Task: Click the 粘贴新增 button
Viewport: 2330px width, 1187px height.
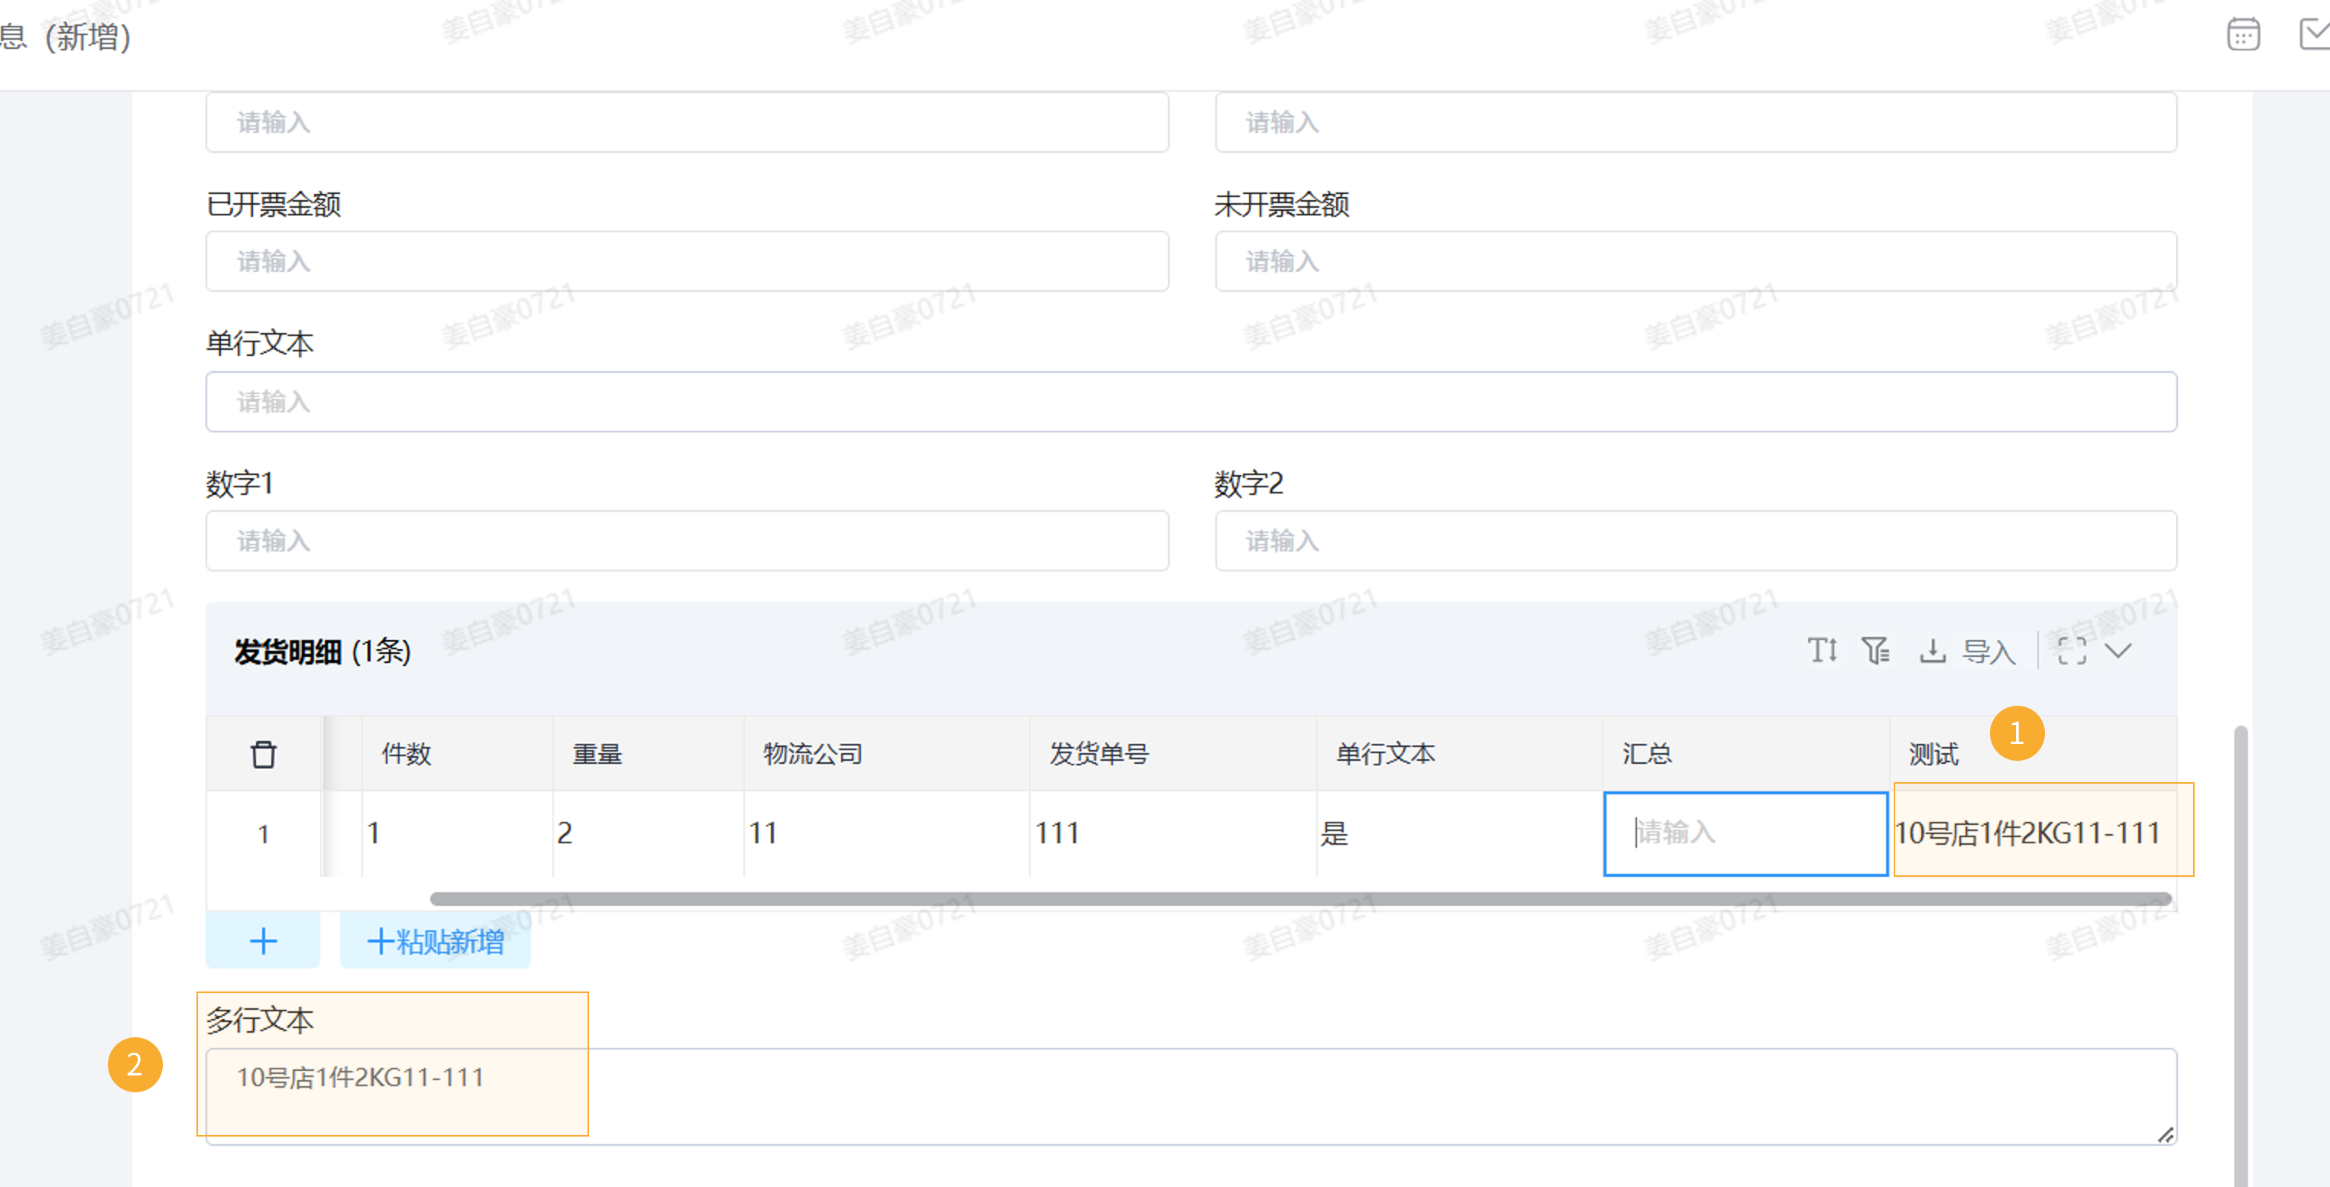Action: coord(435,941)
